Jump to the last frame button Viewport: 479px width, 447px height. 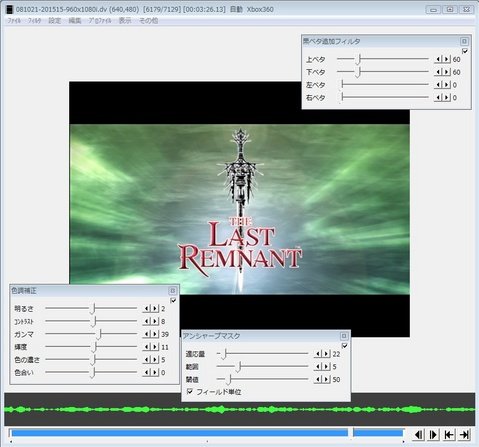(464, 435)
